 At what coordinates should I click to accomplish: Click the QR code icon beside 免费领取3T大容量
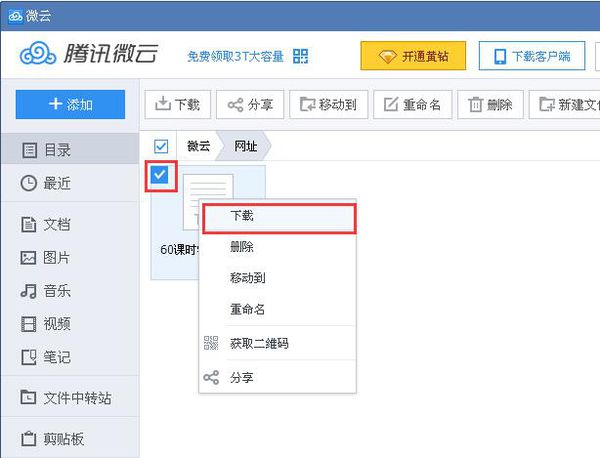point(301,56)
